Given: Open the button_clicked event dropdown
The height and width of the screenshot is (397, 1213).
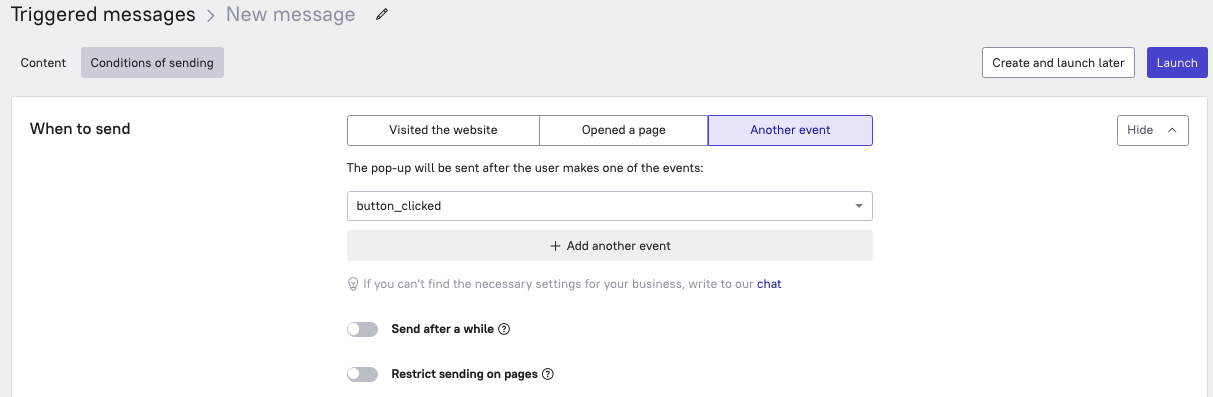Looking at the screenshot, I should pos(610,206).
